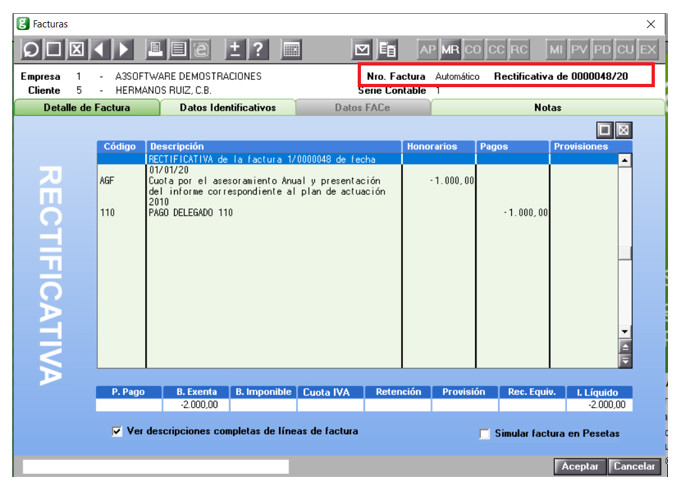676x482 pixels.
Task: Open the Notas tab
Action: [548, 108]
